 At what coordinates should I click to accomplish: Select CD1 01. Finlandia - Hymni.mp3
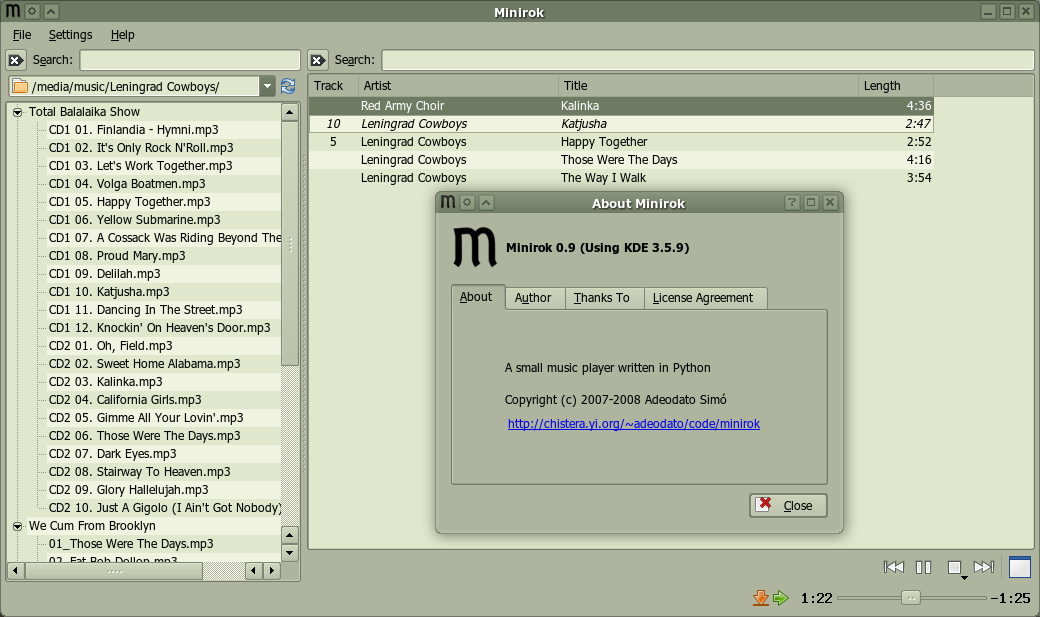click(133, 130)
